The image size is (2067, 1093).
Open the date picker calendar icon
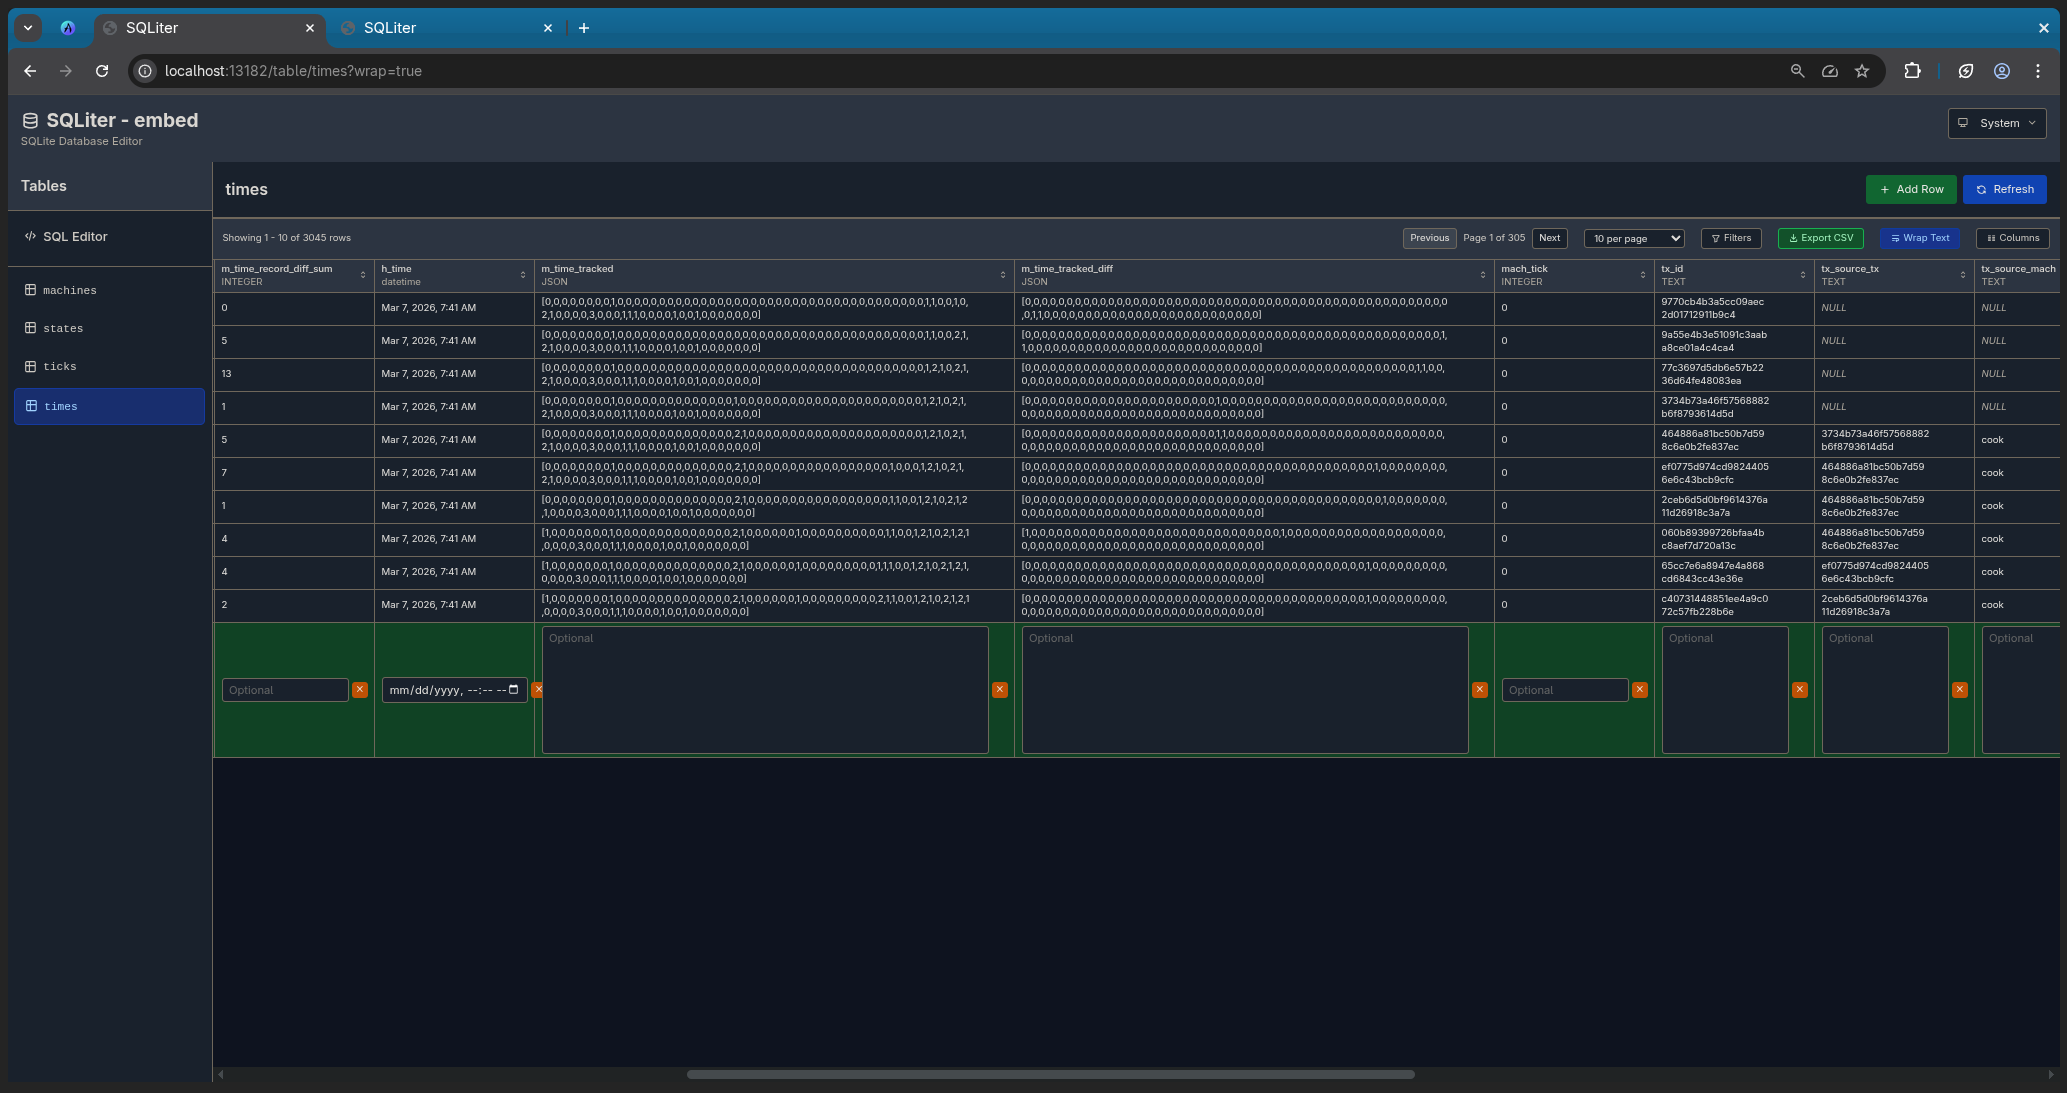point(514,690)
